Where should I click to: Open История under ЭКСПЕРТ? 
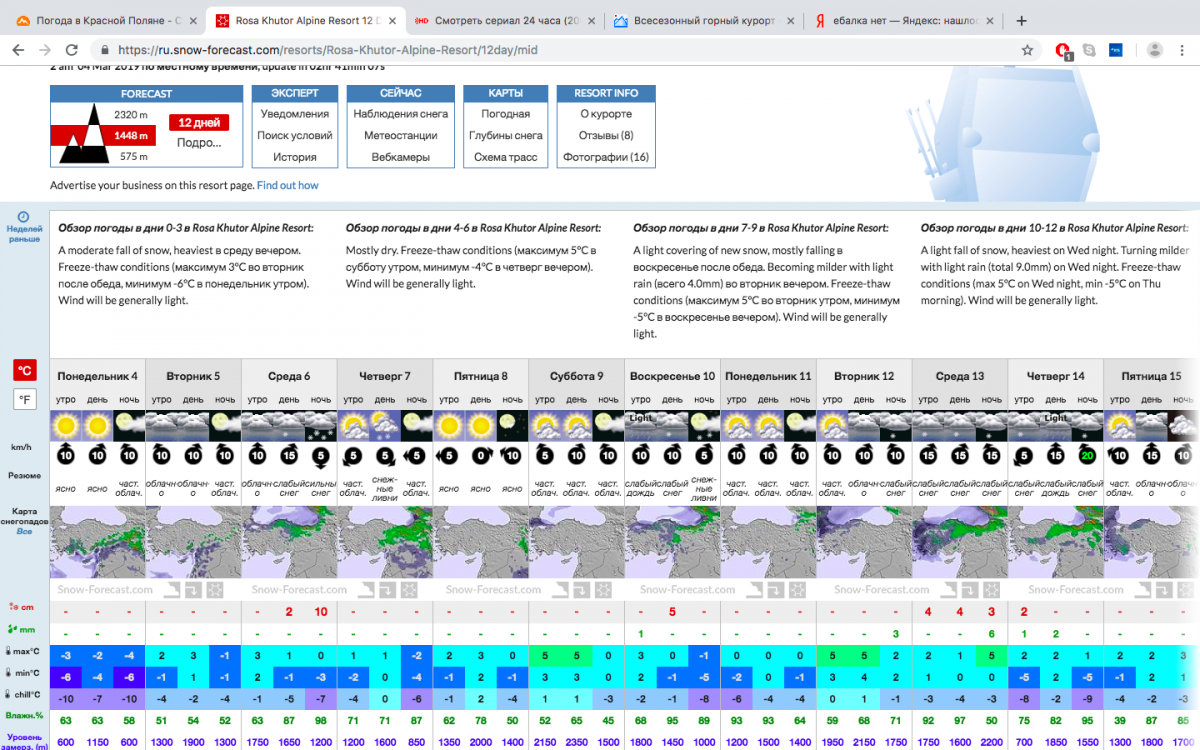[x=295, y=157]
